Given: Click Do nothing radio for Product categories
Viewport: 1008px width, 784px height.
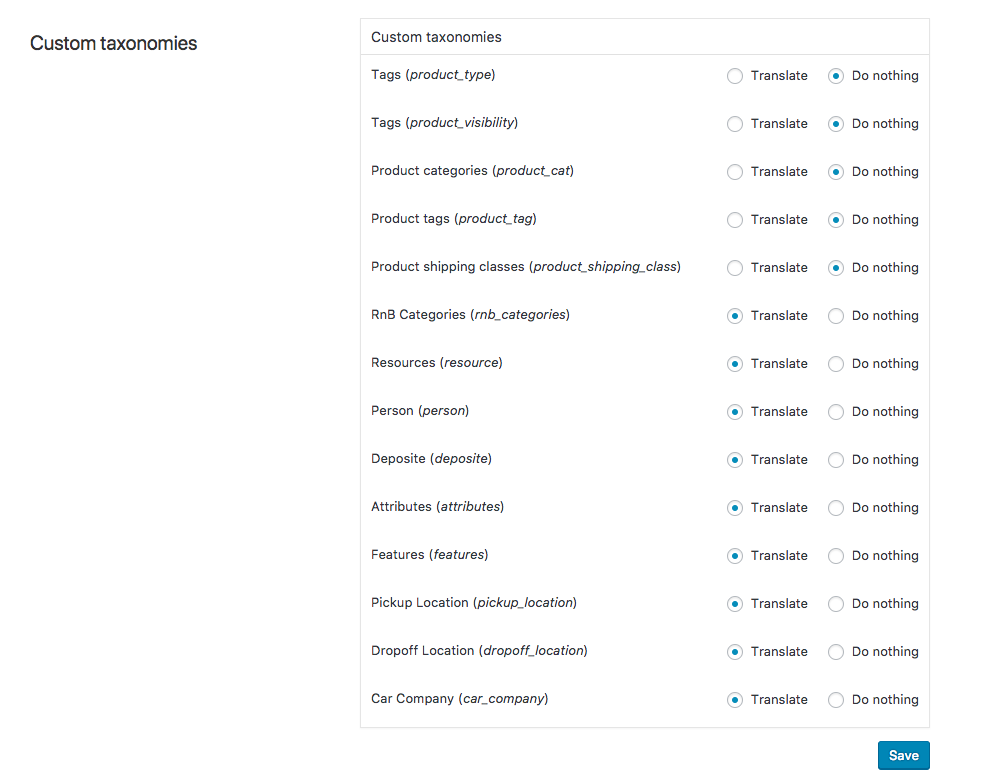Looking at the screenshot, I should (836, 172).
